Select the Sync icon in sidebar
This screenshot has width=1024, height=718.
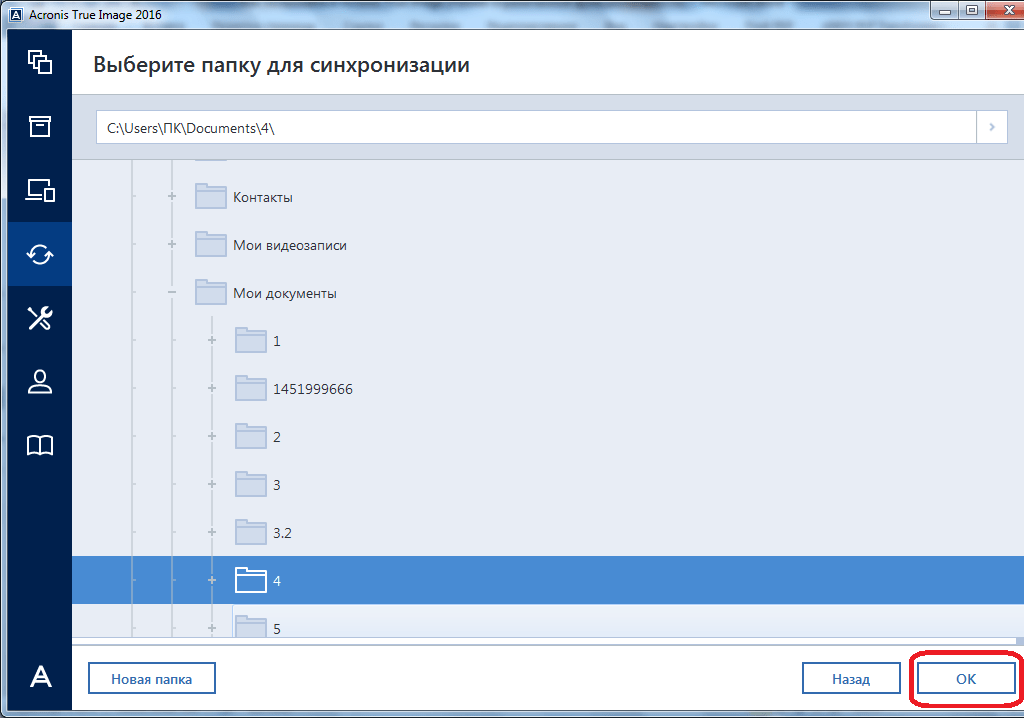tap(40, 254)
